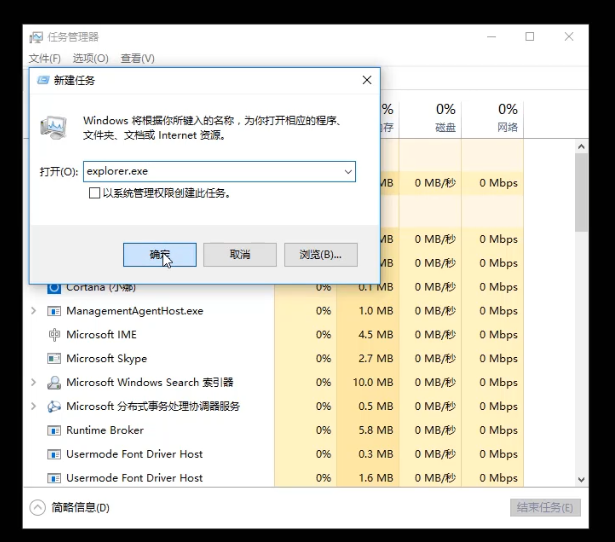Click the 2.7 MB memory value
The height and width of the screenshot is (542, 615).
[375, 358]
